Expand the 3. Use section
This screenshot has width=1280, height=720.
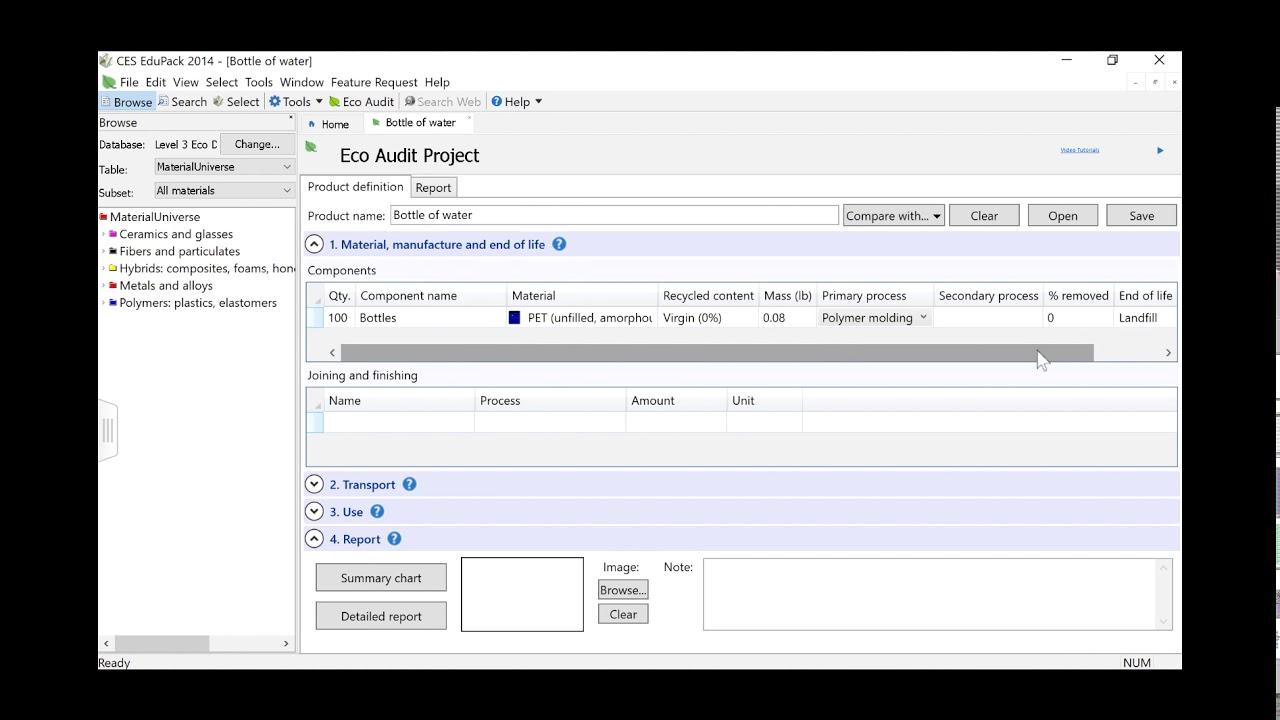coord(314,511)
